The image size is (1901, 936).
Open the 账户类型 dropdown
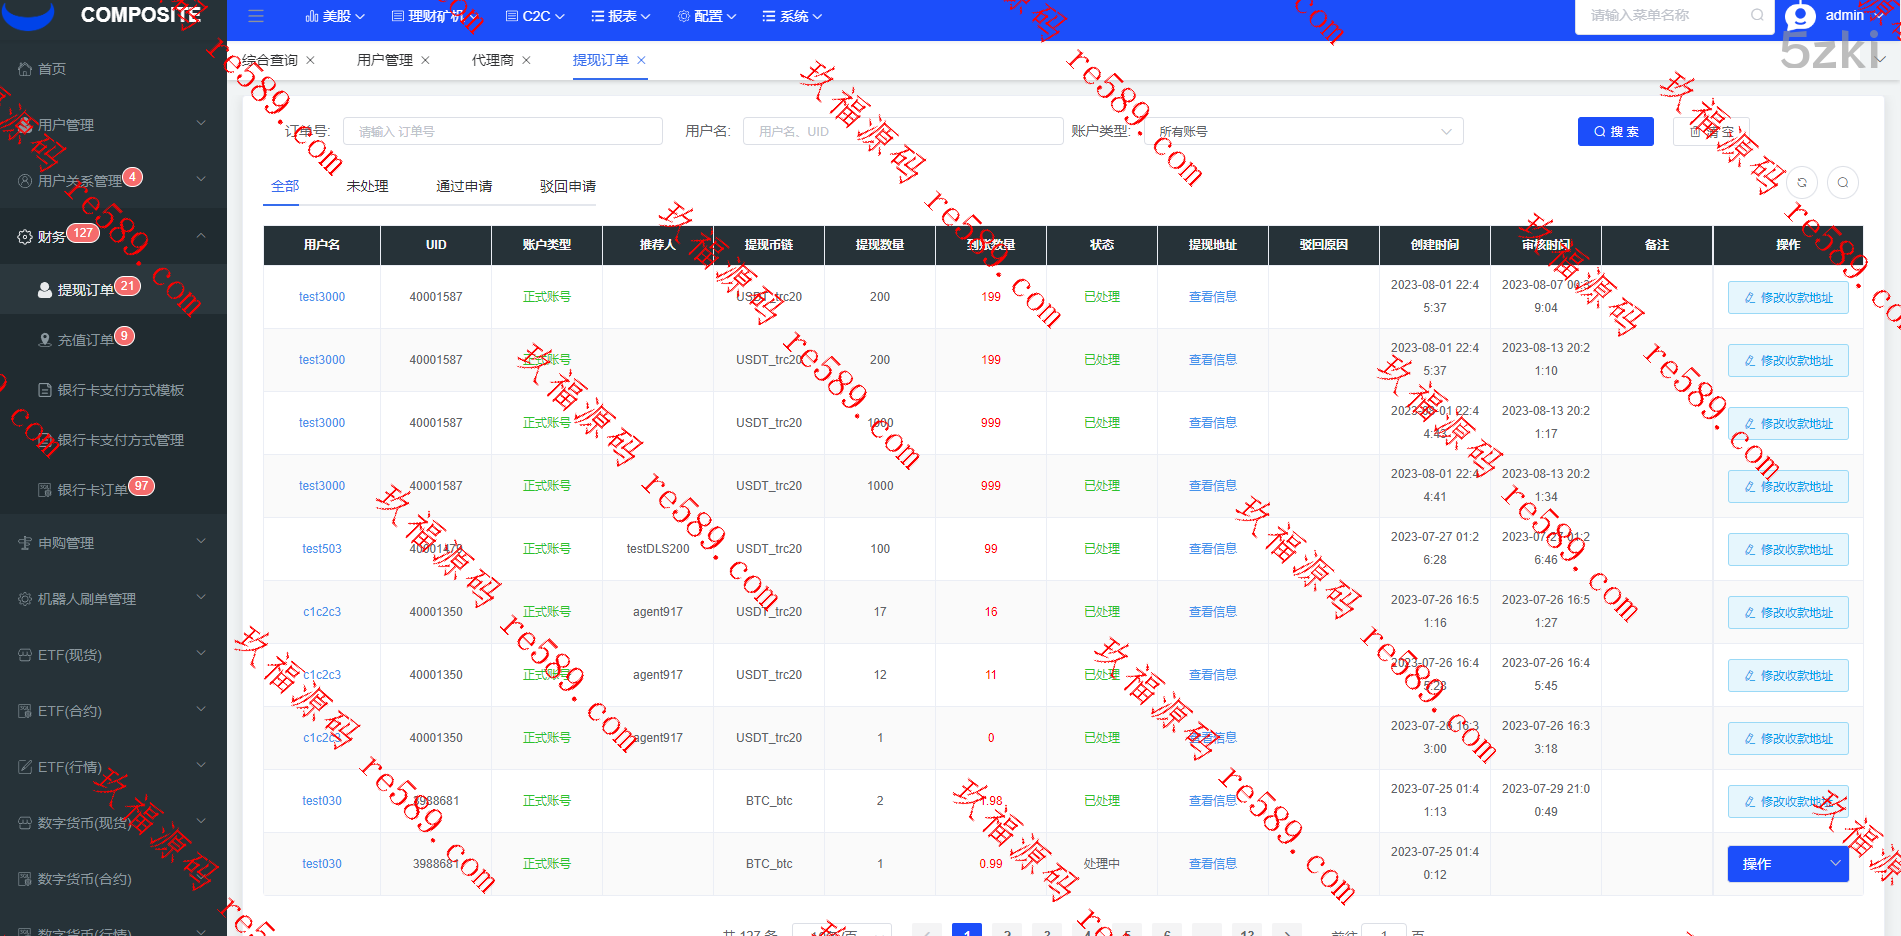[x=1304, y=131]
